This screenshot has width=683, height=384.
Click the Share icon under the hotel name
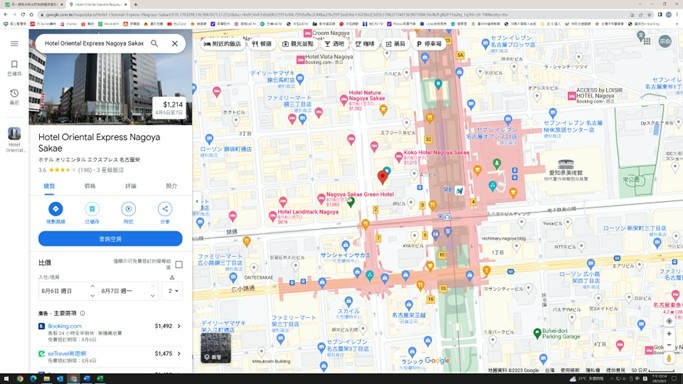pos(165,209)
